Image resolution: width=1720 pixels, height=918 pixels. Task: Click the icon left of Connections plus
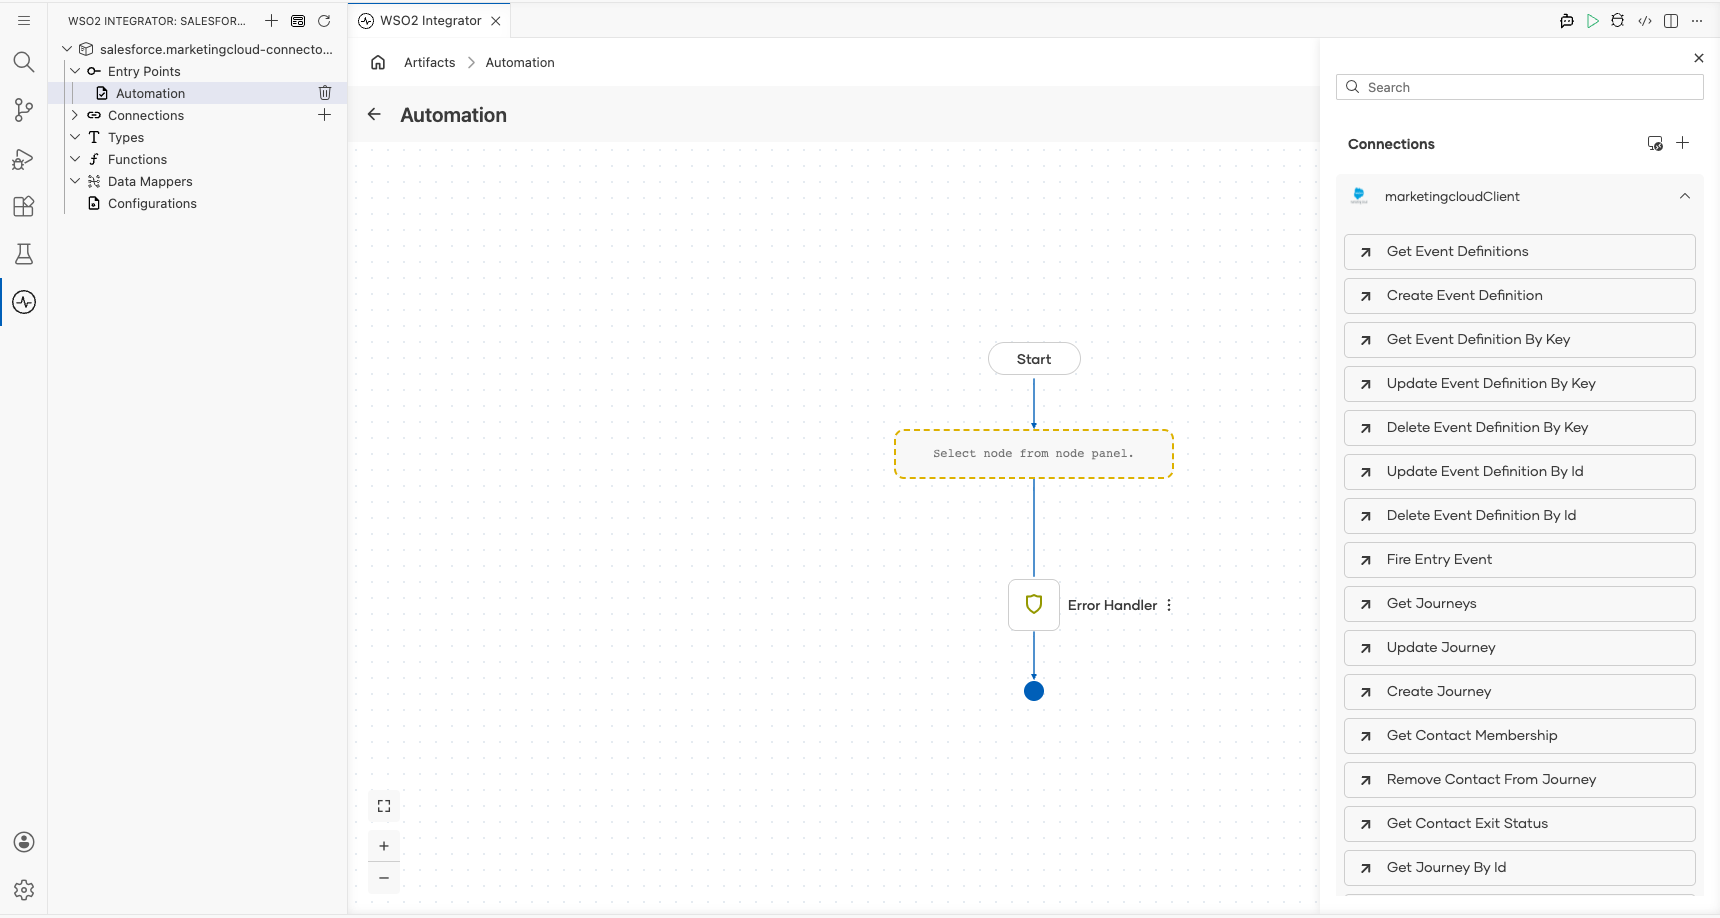click(1655, 143)
